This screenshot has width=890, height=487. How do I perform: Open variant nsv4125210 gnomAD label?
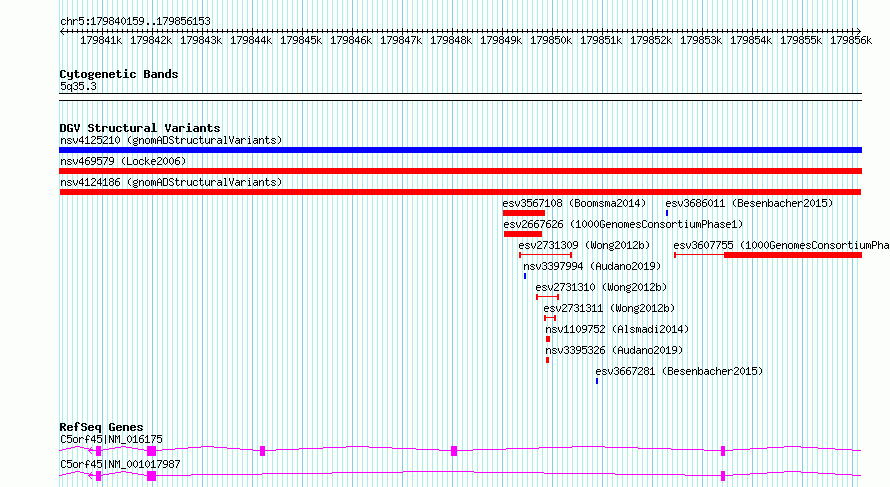171,140
